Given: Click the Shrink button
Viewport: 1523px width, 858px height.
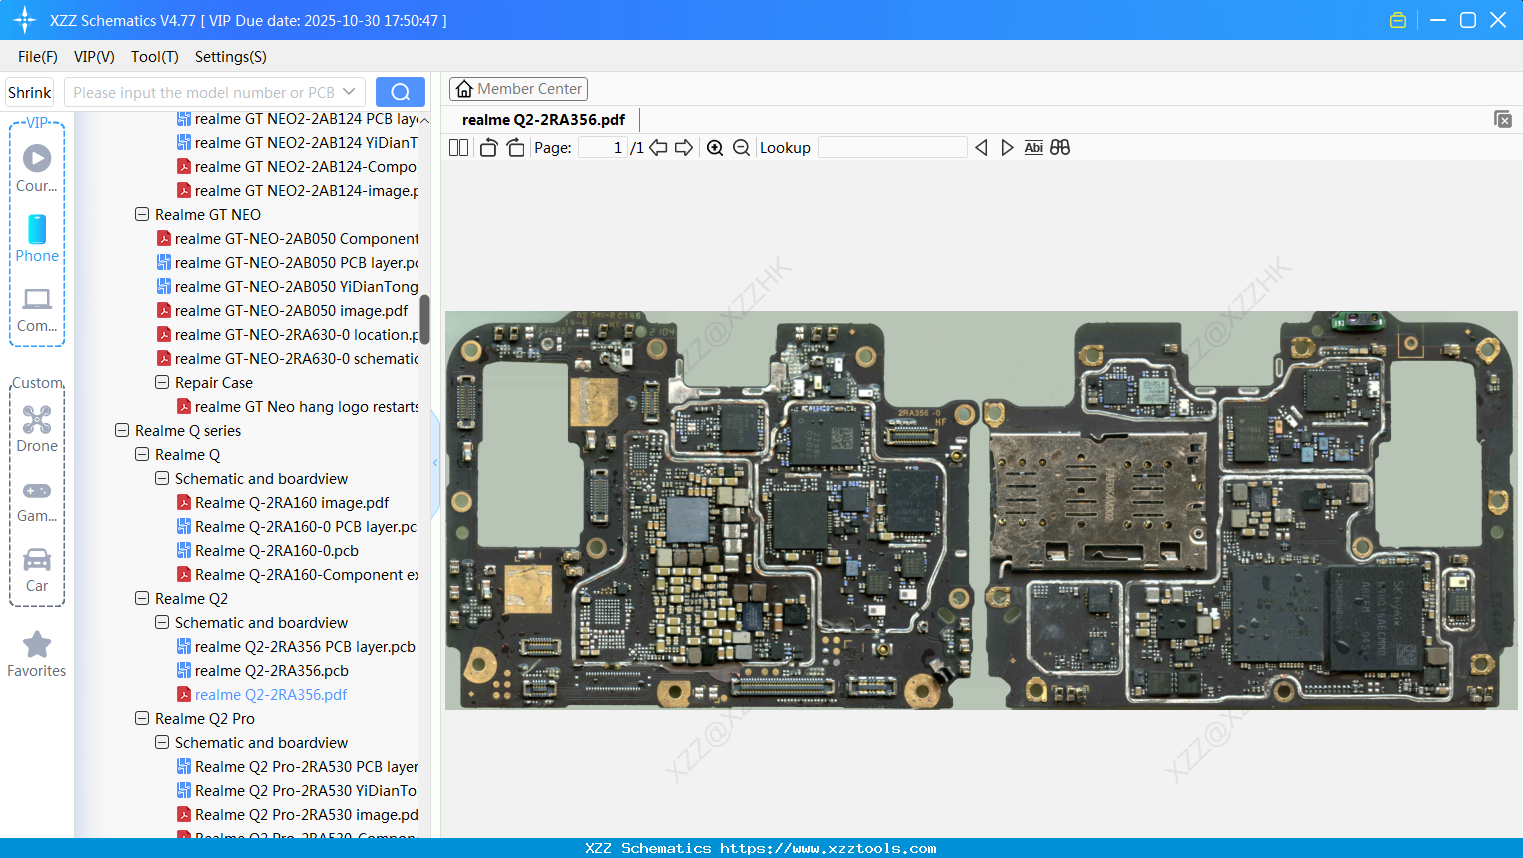Looking at the screenshot, I should pyautogui.click(x=29, y=92).
